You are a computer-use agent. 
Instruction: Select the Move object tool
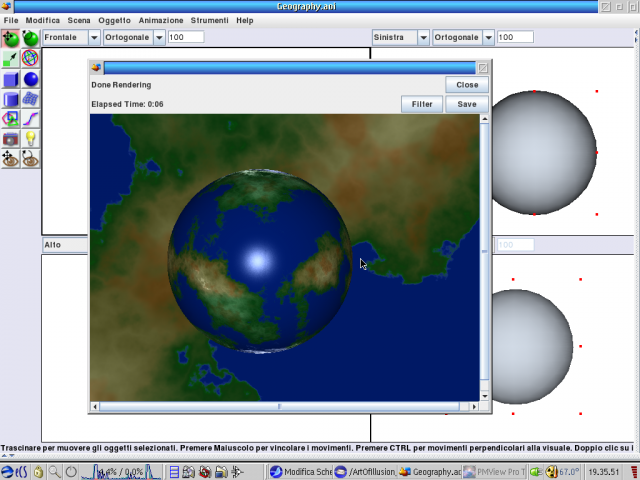(11, 39)
